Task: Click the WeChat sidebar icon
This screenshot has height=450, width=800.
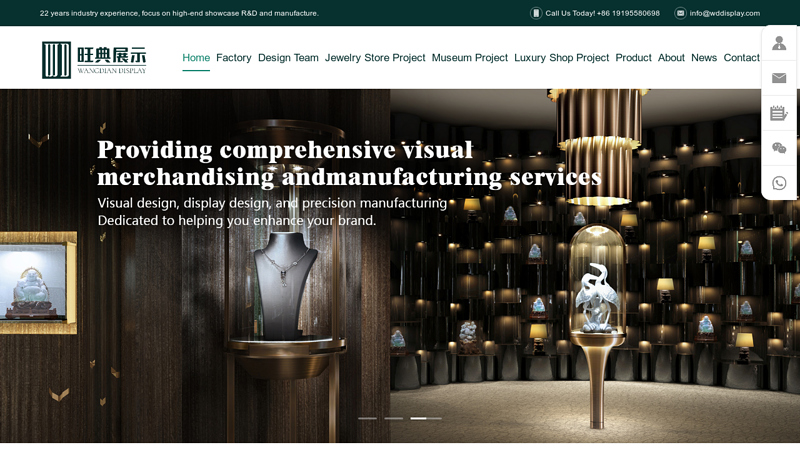Action: click(x=779, y=148)
